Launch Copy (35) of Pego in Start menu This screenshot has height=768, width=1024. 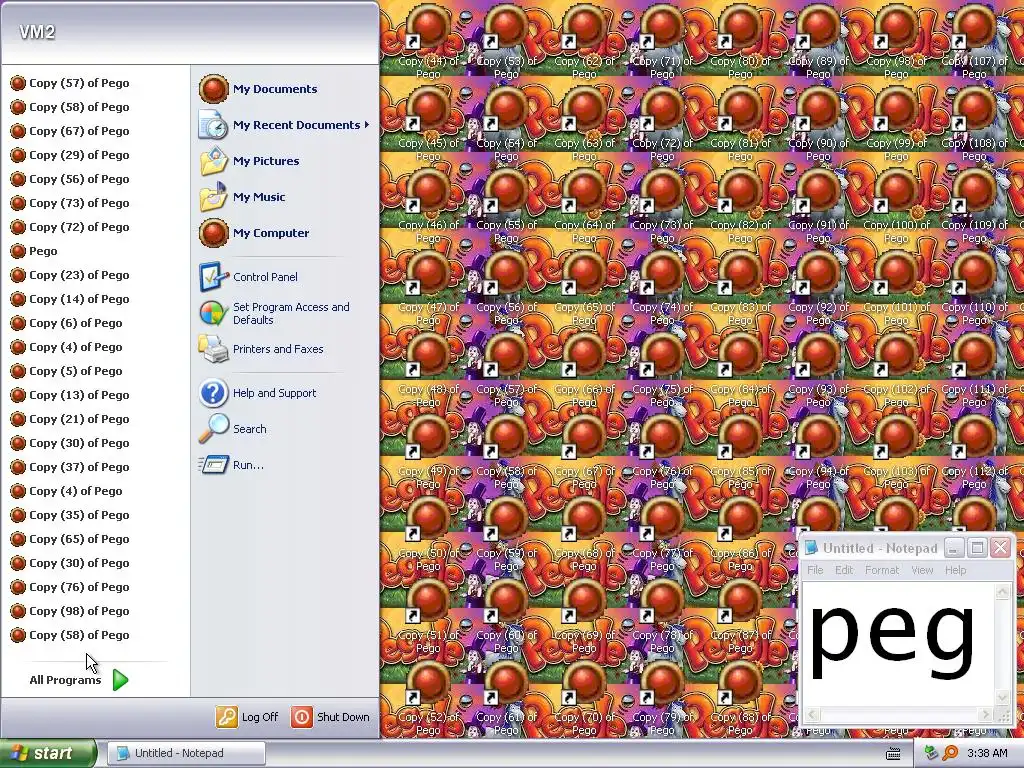70,515
